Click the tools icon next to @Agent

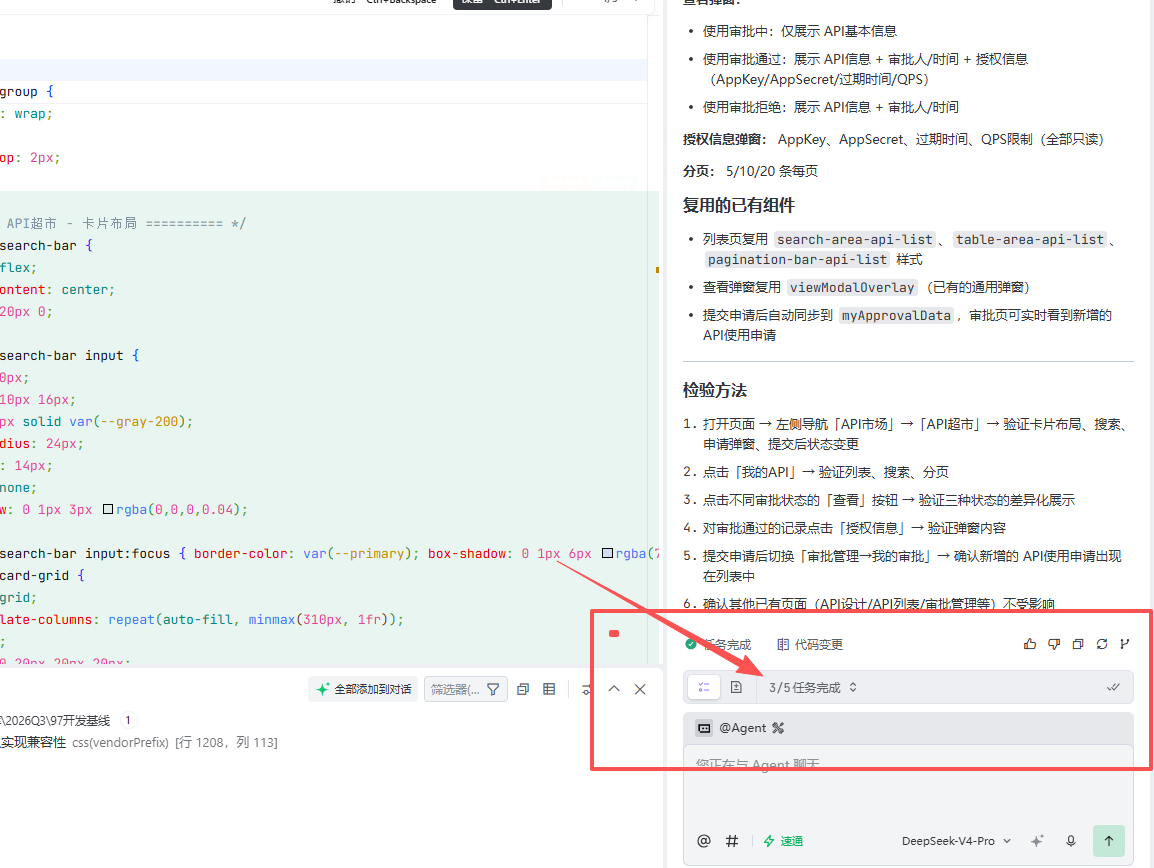(x=778, y=728)
